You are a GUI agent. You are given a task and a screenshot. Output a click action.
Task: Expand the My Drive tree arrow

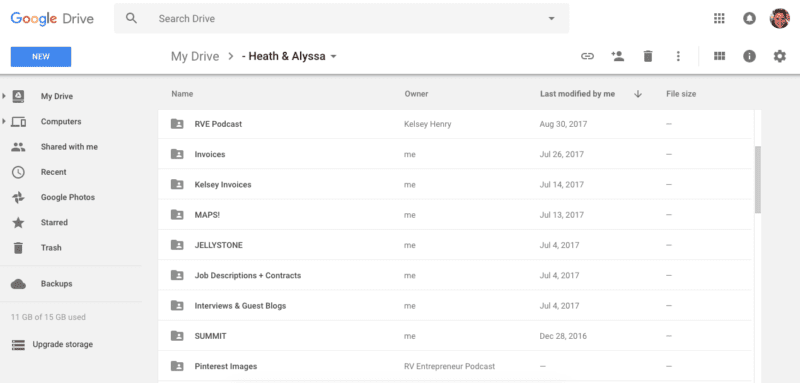pyautogui.click(x=4, y=96)
